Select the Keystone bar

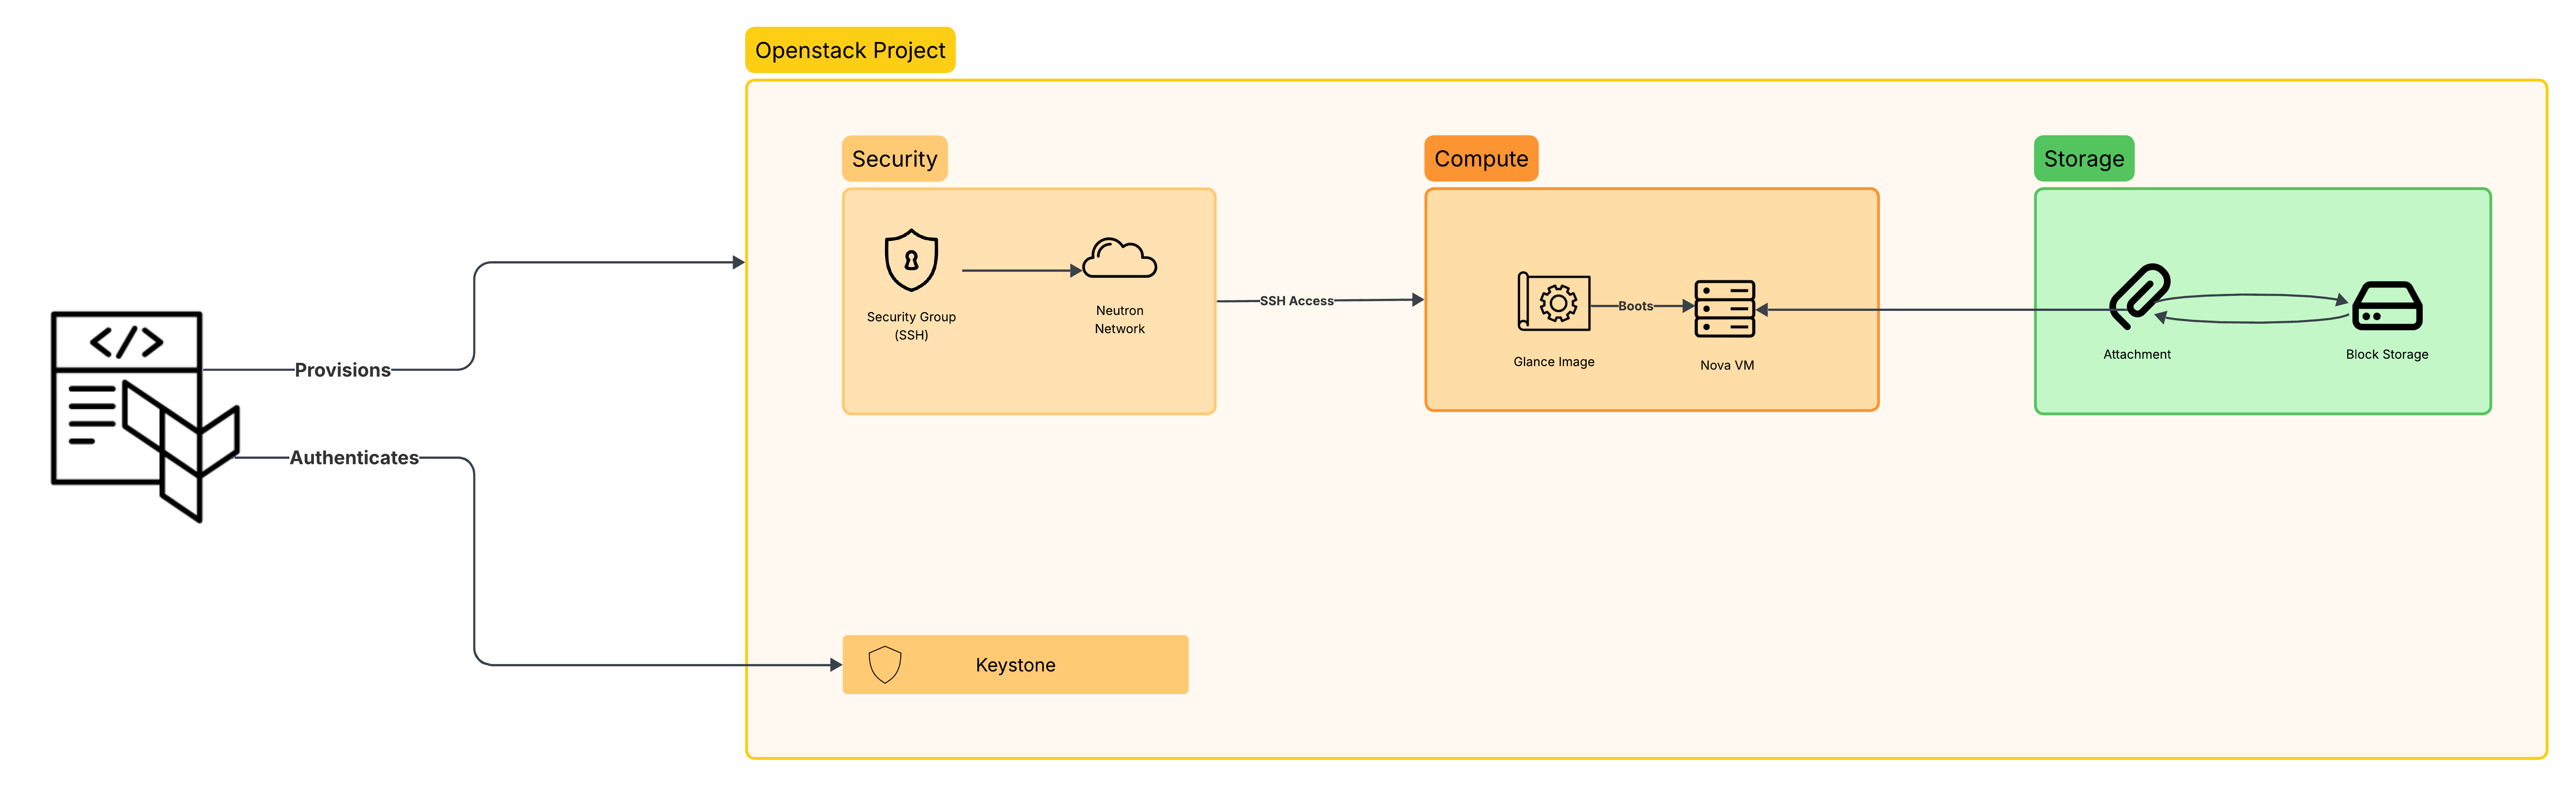tap(1015, 665)
